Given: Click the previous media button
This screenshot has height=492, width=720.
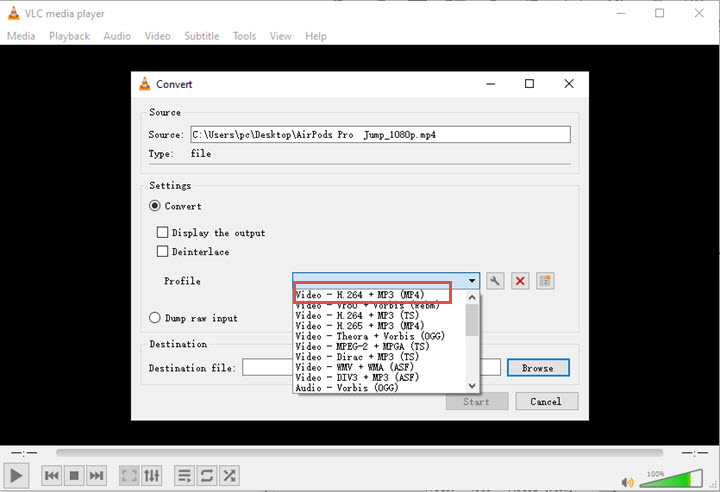Looking at the screenshot, I should pyautogui.click(x=51, y=475).
